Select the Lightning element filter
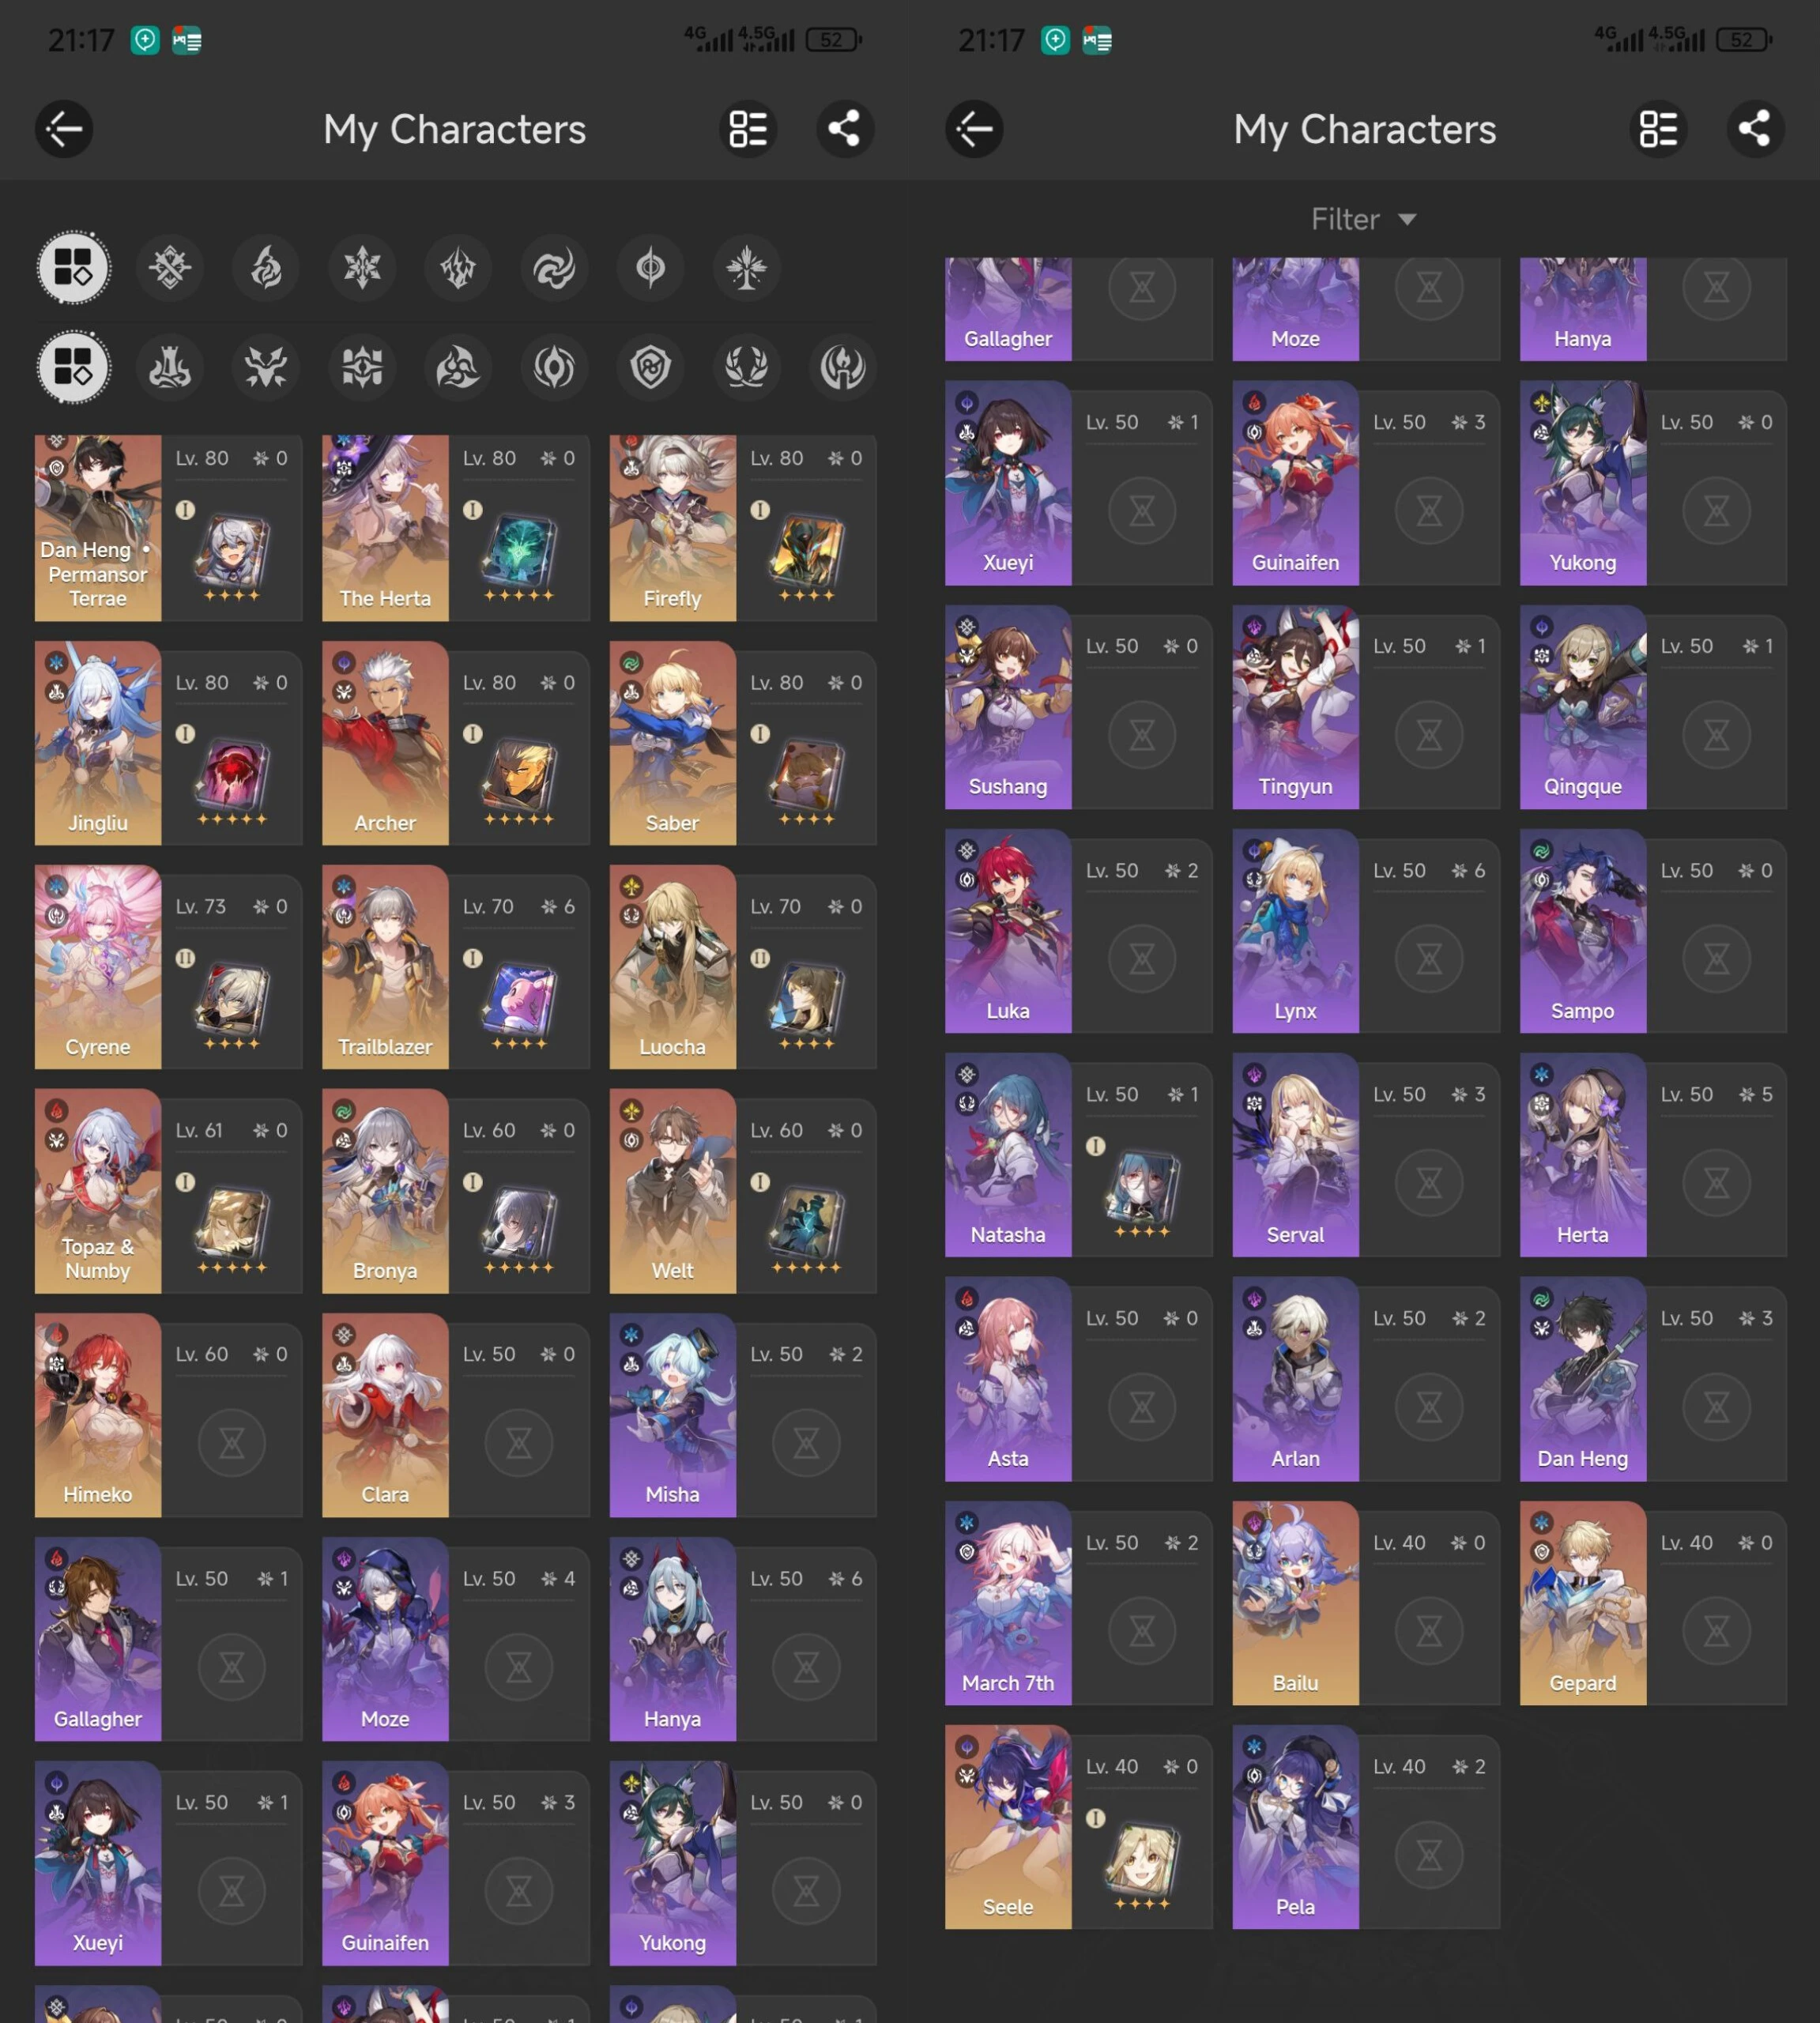This screenshot has height=2023, width=1820. click(x=458, y=268)
